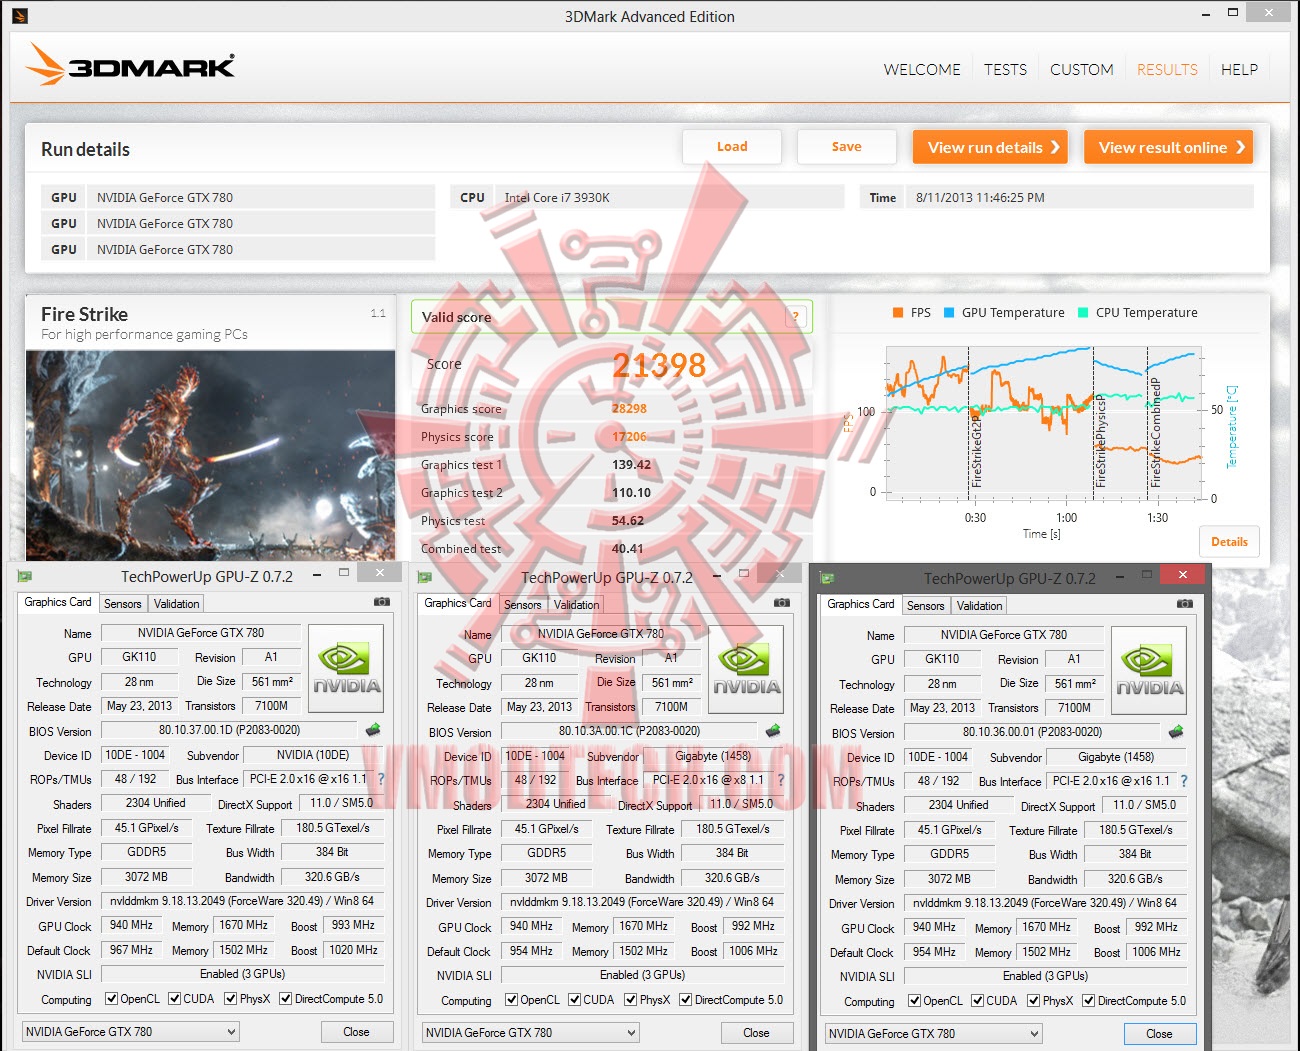Click middle GPU-Z title bar app icon
This screenshot has width=1300, height=1051.
425,577
